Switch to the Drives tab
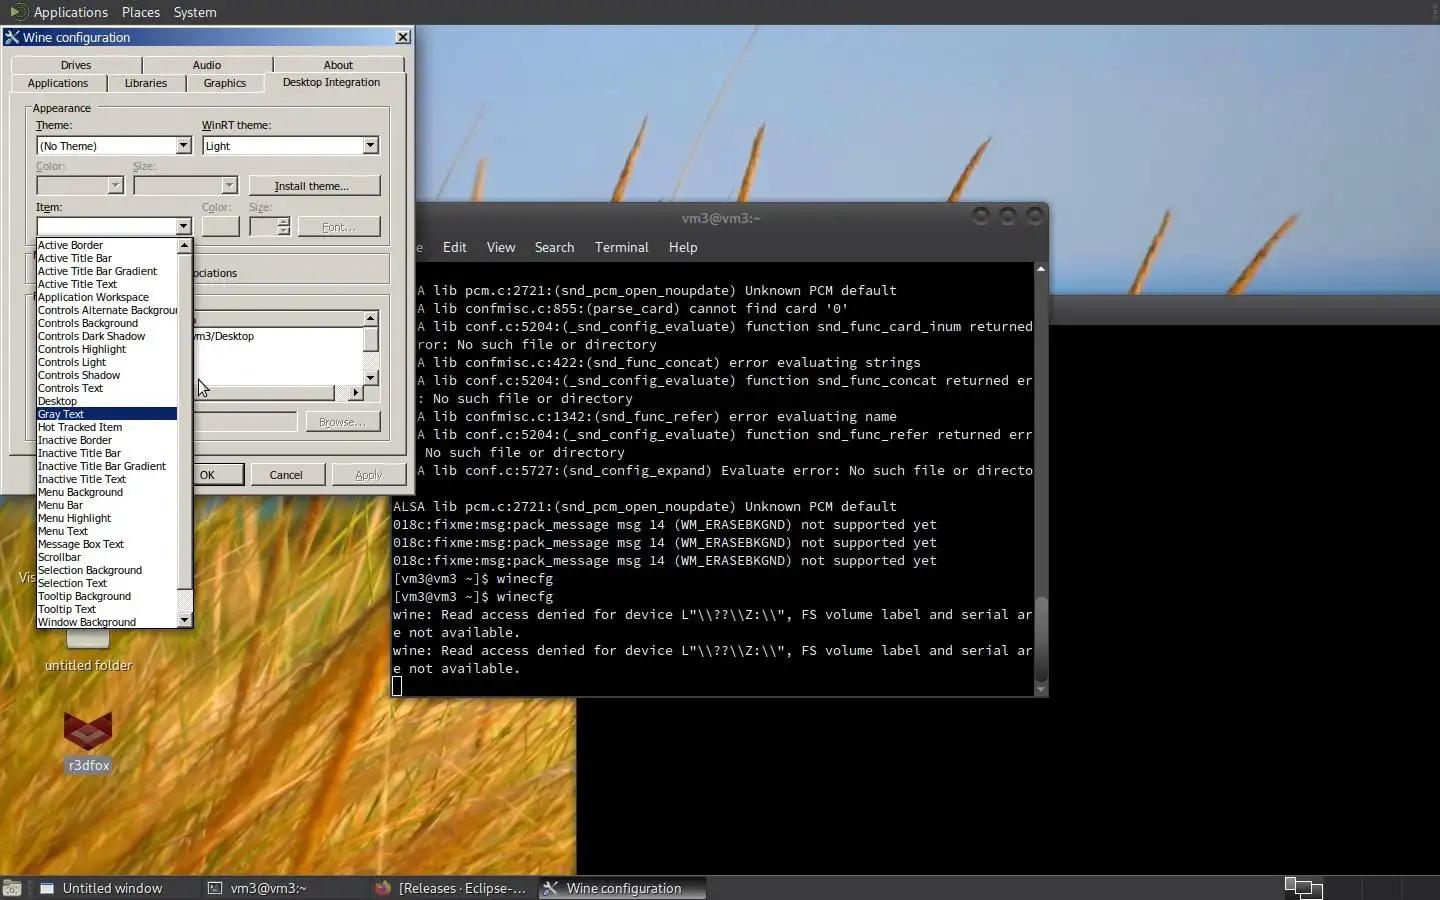Screen dimensions: 1440x900 click(76, 65)
